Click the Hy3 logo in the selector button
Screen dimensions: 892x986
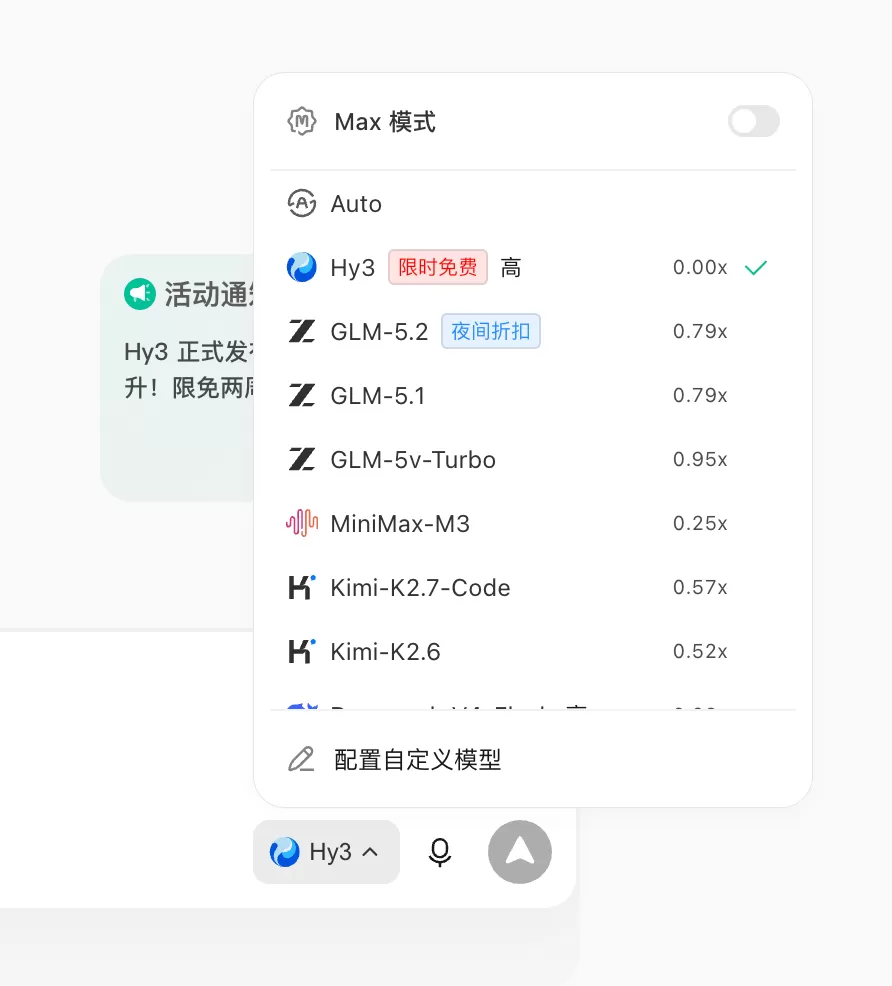point(284,852)
